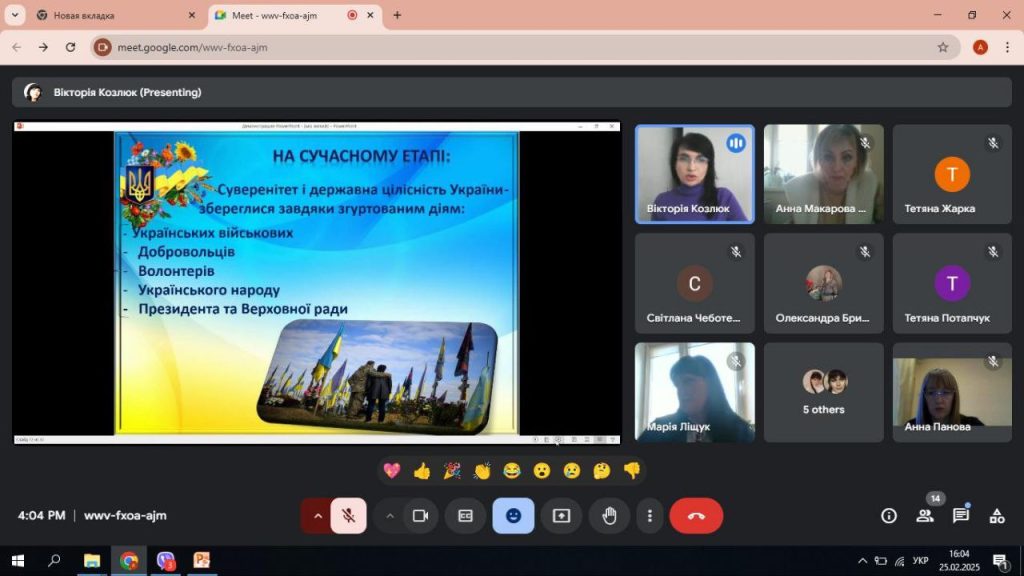Open the in-call chat panel
Viewport: 1024px width, 576px height.
pos(961,516)
